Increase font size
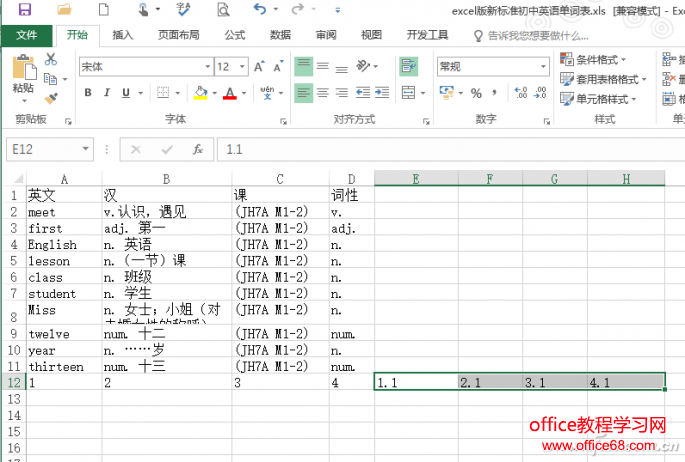 [x=259, y=67]
